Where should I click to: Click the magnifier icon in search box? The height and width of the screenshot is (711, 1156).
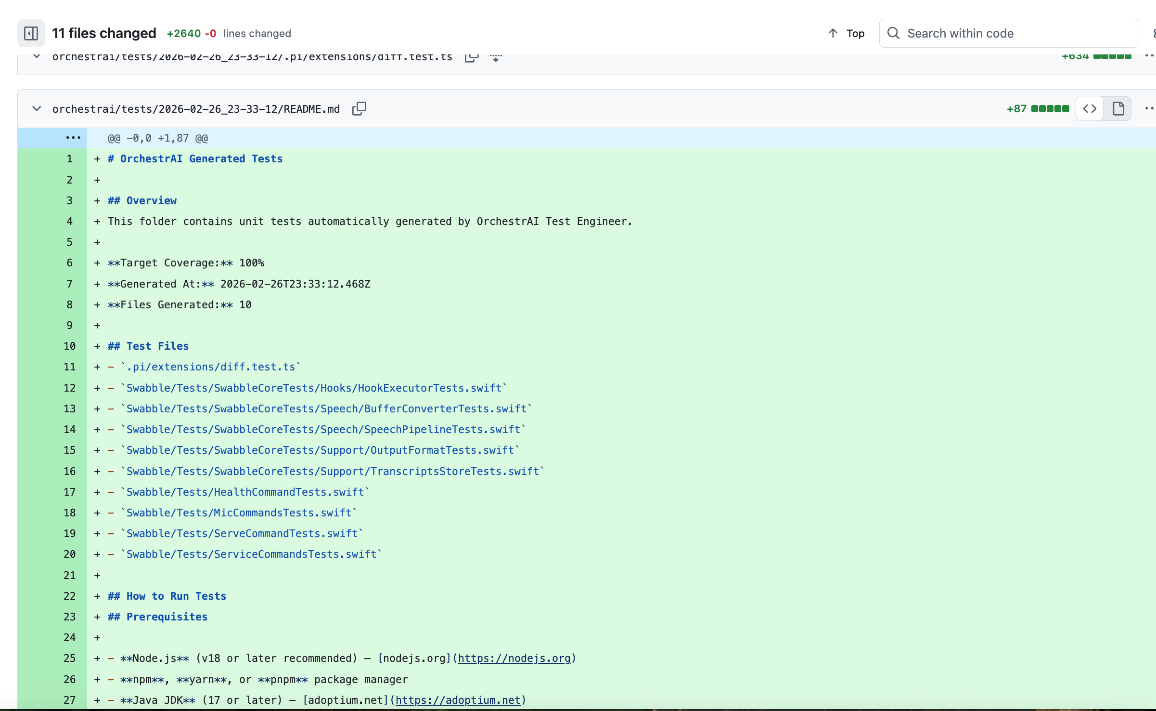(x=894, y=33)
